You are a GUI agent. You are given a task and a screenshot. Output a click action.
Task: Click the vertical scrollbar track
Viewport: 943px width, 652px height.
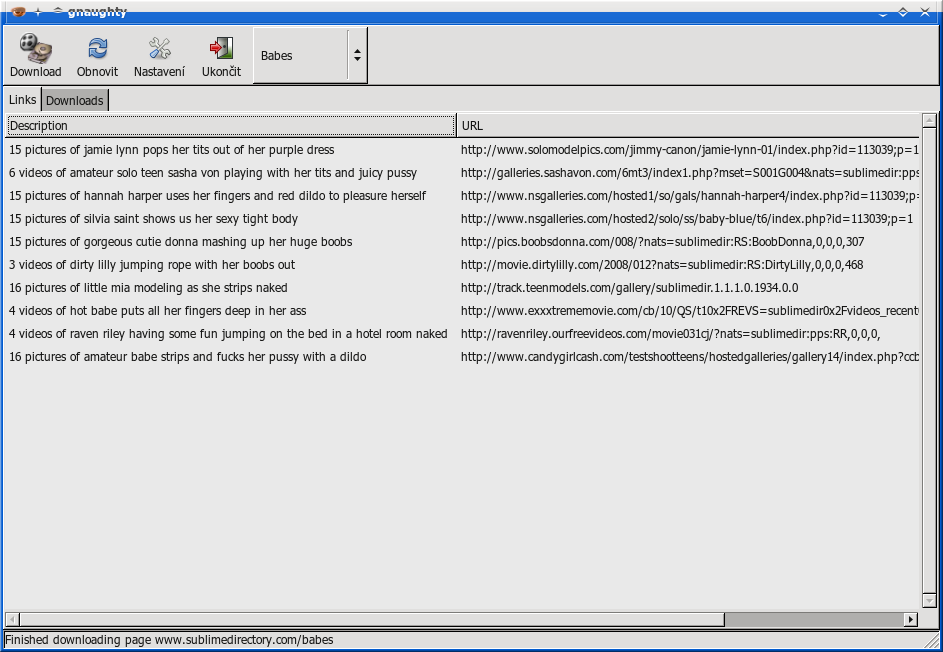[x=929, y=361]
